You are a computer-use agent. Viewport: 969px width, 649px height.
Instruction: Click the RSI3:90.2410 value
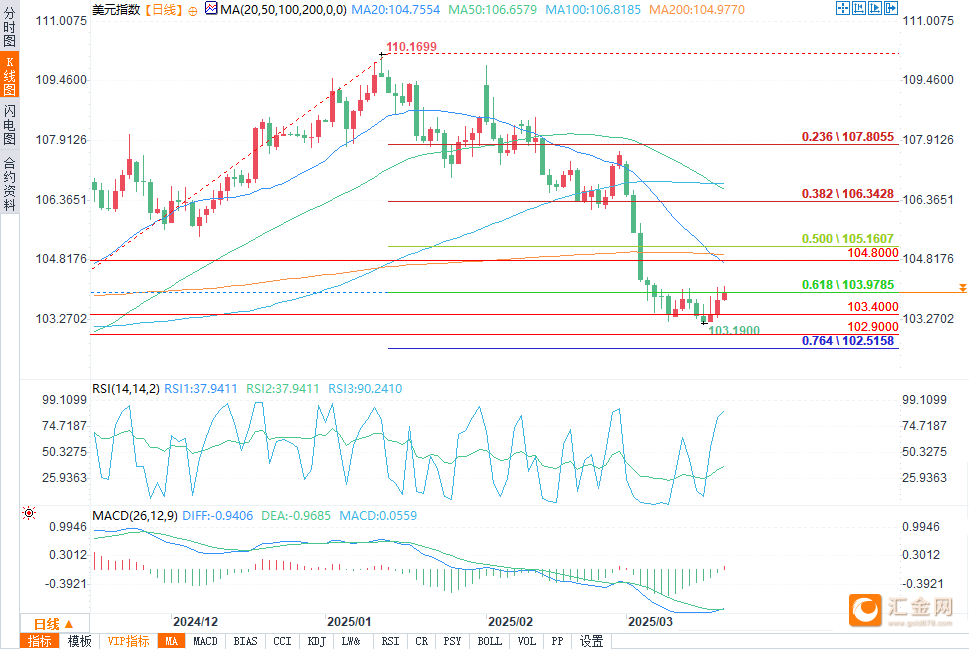pyautogui.click(x=365, y=389)
